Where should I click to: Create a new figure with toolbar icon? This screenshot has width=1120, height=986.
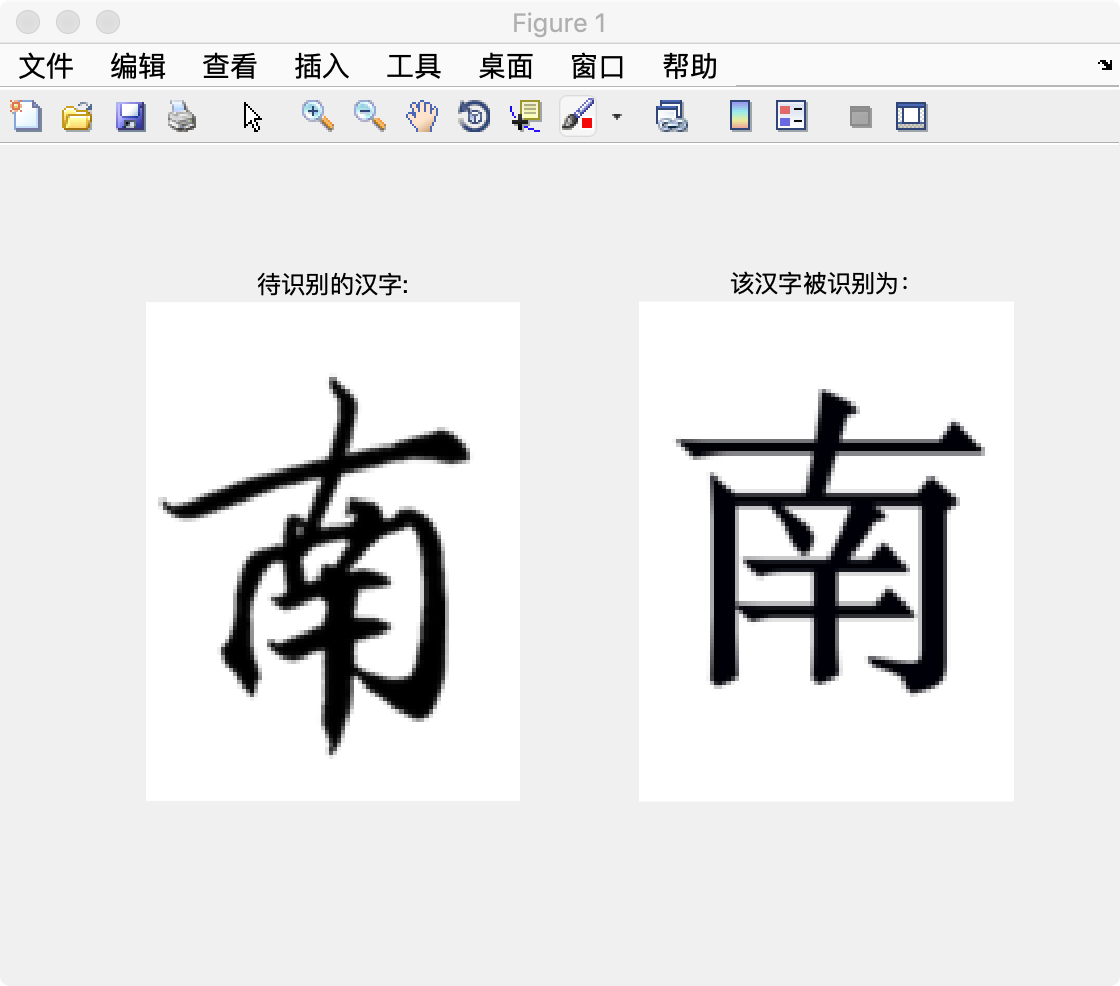26,116
